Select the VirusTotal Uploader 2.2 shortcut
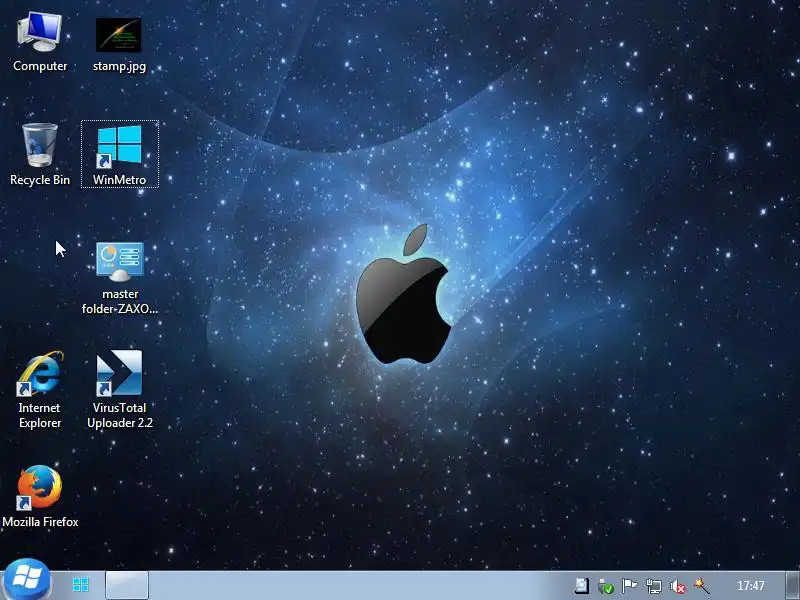800x600 pixels. tap(119, 390)
